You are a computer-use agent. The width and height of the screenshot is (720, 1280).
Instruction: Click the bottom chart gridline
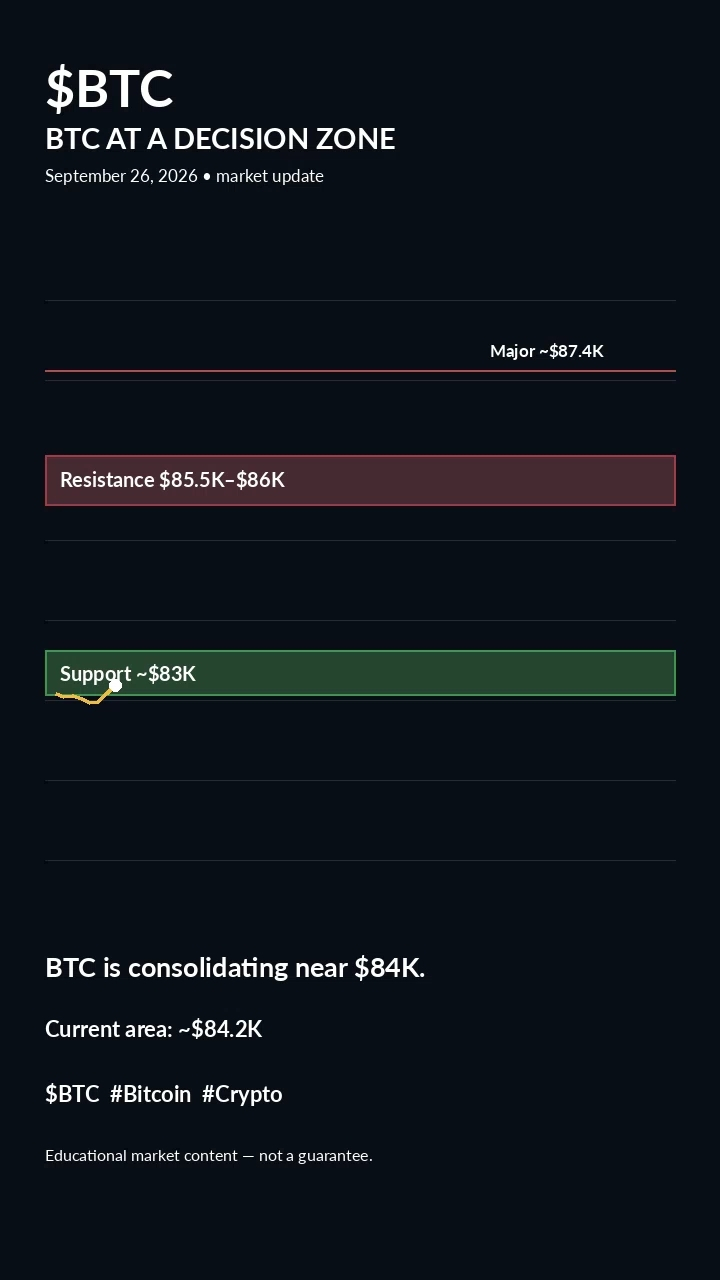[360, 860]
